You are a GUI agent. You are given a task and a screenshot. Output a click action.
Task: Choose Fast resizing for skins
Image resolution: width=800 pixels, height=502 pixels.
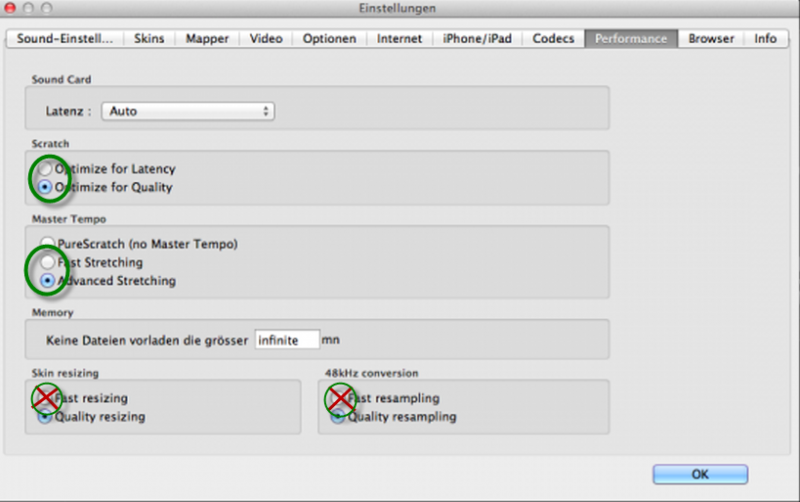[45, 398]
